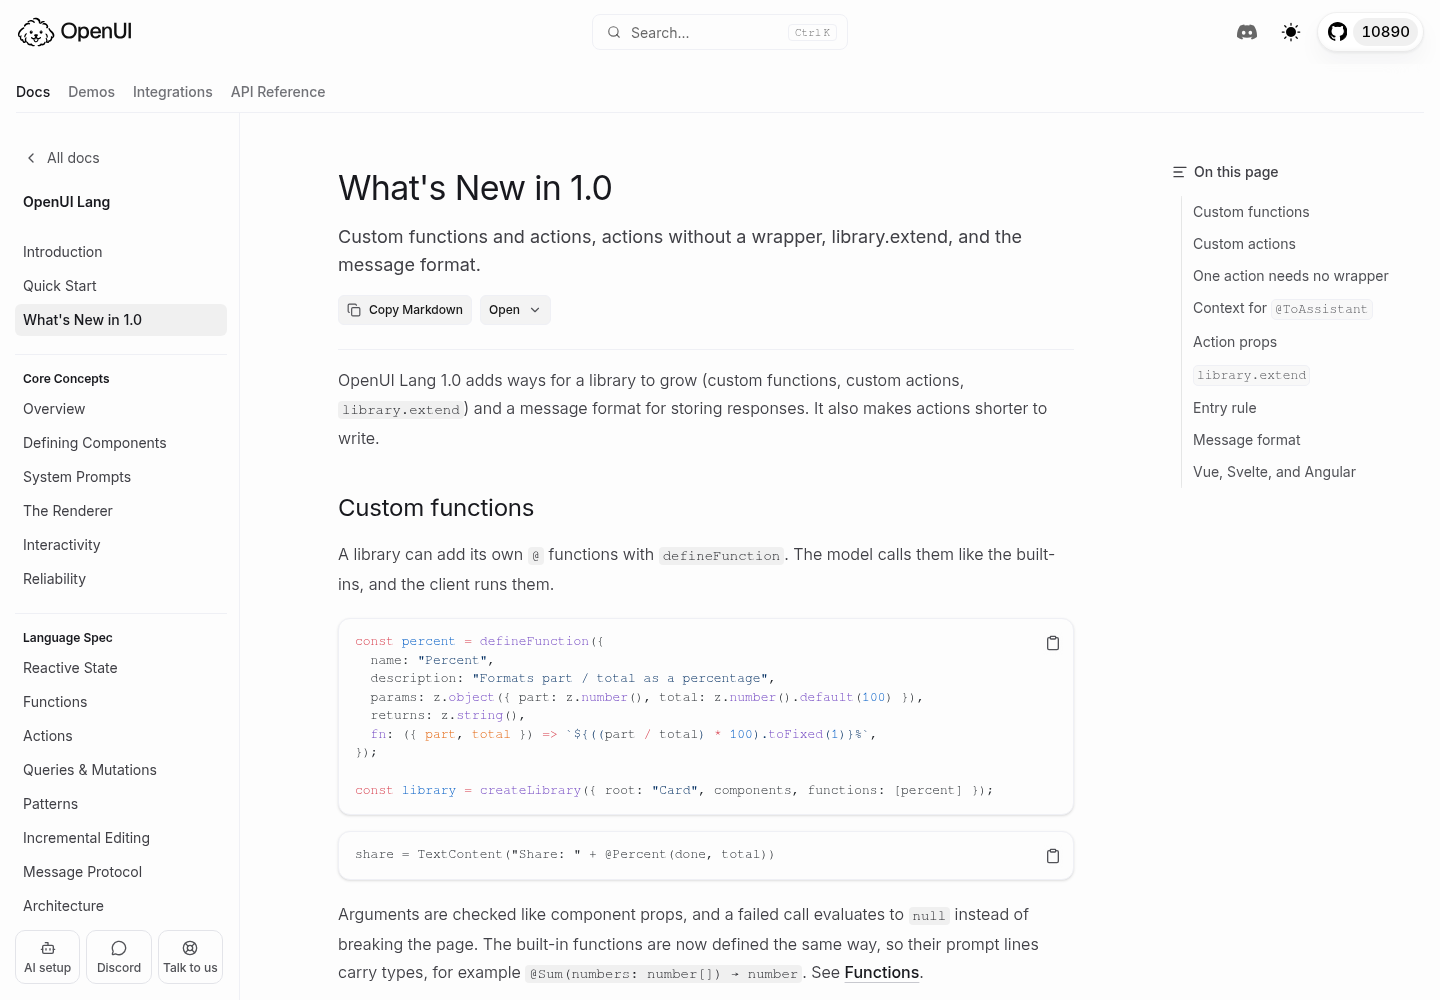This screenshot has width=1440, height=1000.
Task: Expand the Open dropdown menu
Action: (x=515, y=310)
